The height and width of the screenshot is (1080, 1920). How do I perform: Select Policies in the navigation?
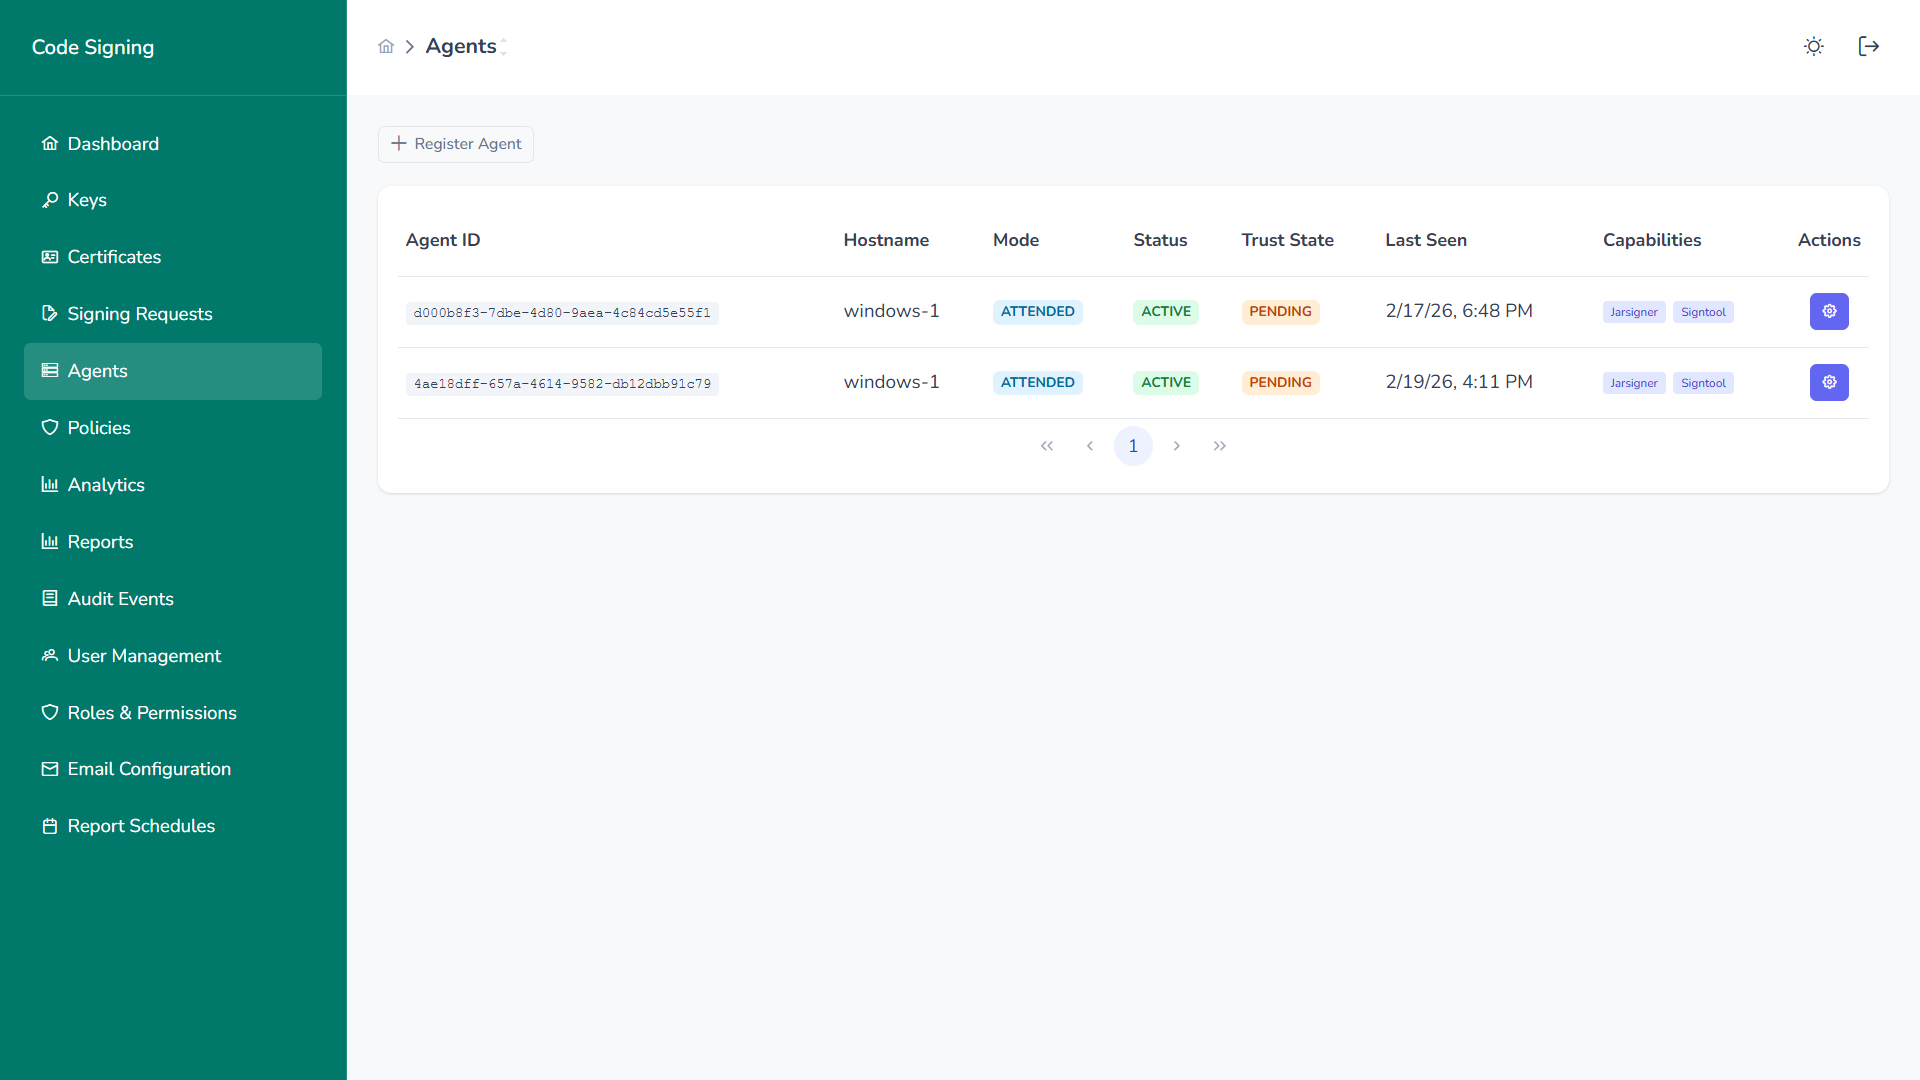[x=98, y=428]
